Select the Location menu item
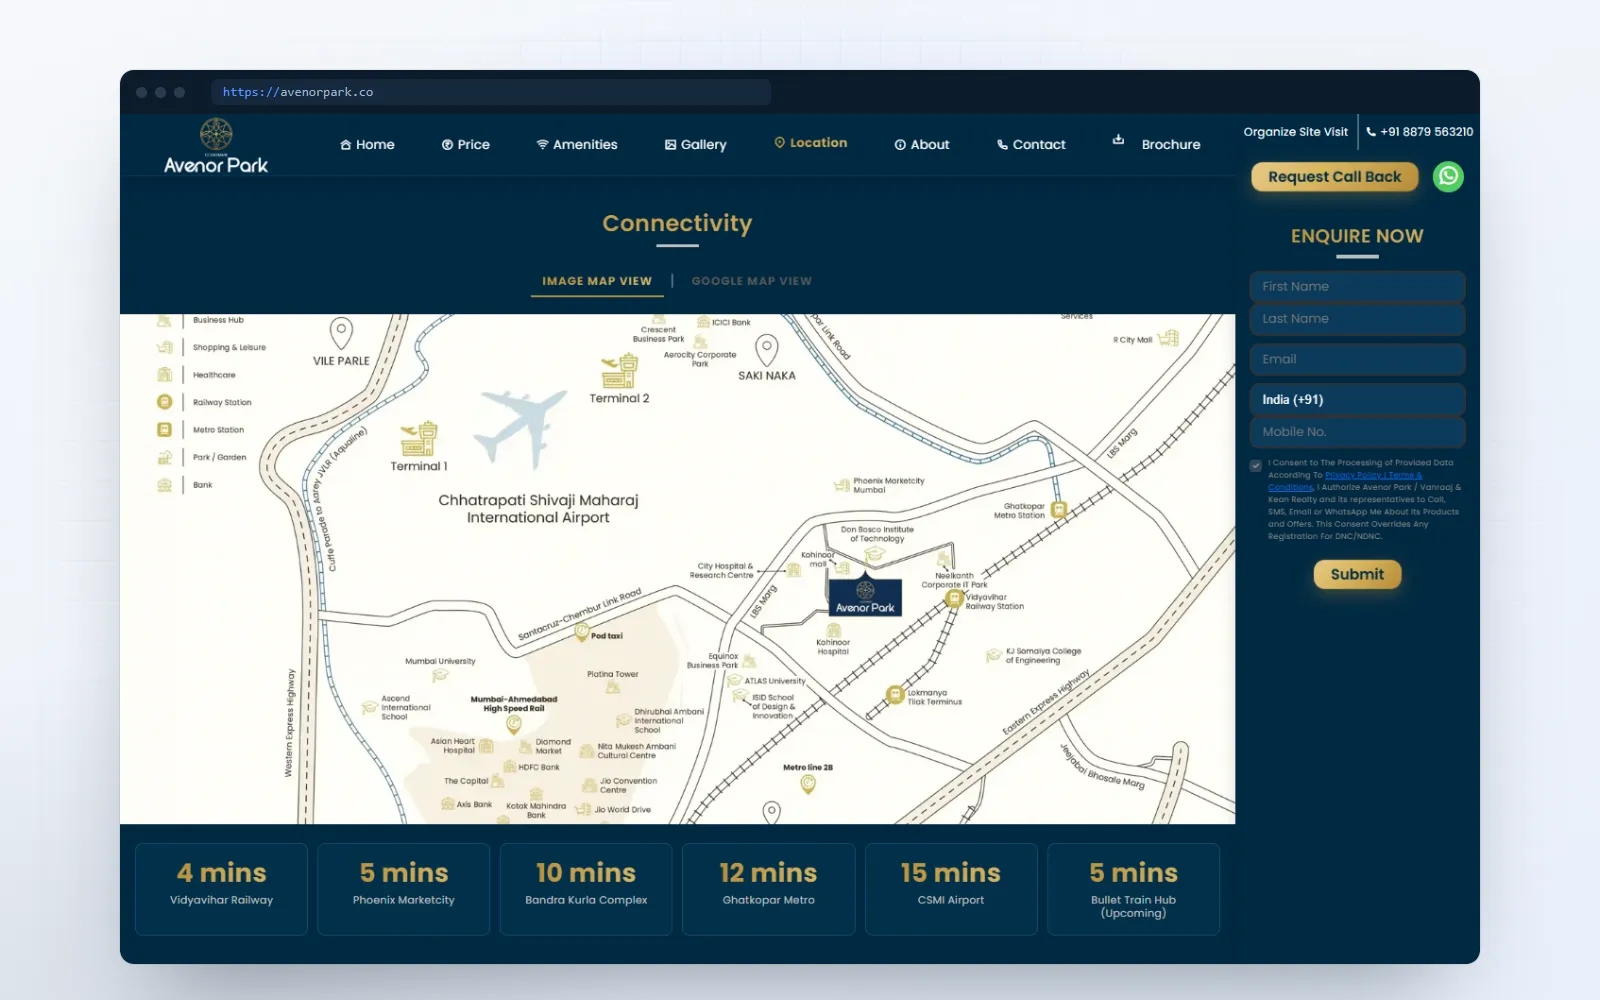The width and height of the screenshot is (1600, 1000). [x=811, y=143]
